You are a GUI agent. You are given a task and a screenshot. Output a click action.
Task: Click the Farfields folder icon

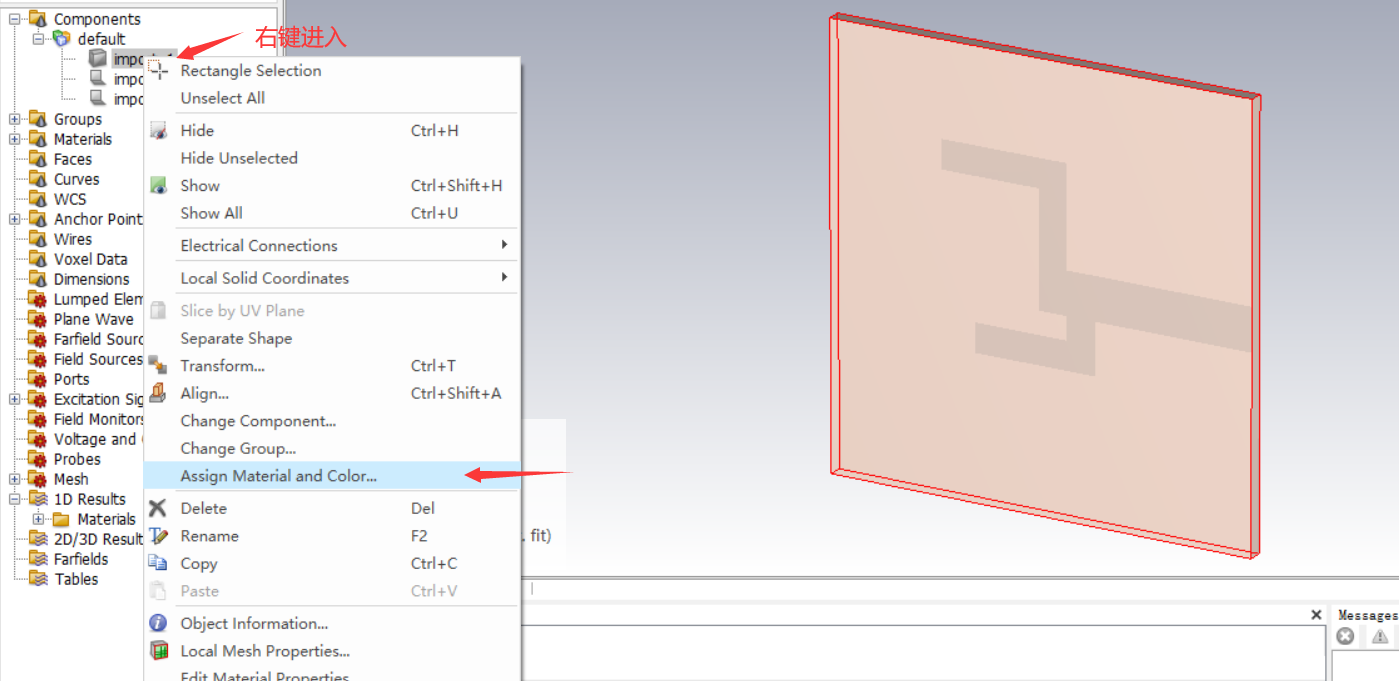[38, 559]
